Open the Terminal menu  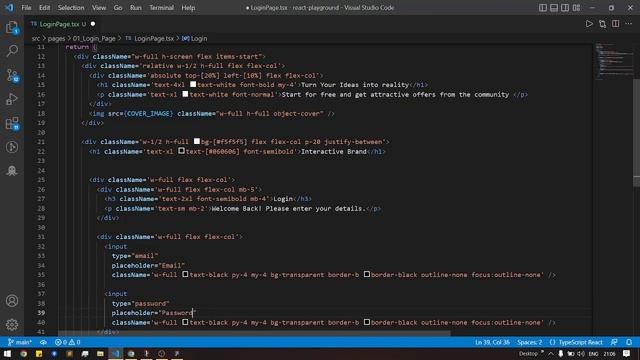tap(161, 8)
